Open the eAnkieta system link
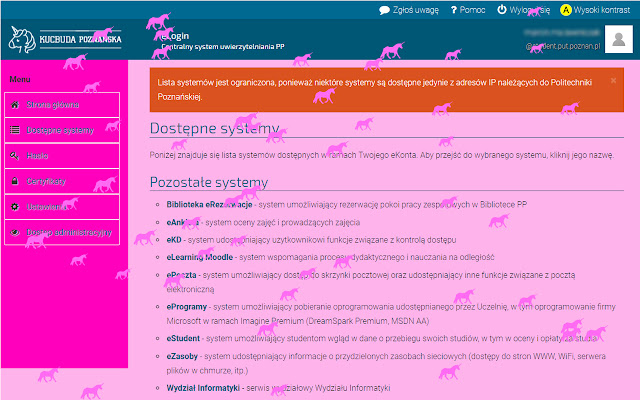 click(182, 222)
